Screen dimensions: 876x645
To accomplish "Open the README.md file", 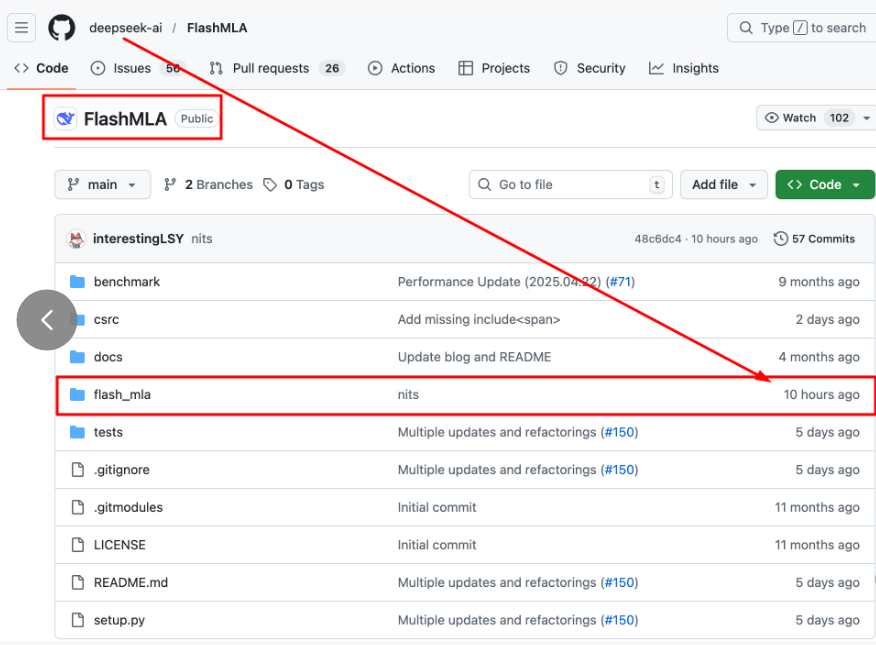I will (x=130, y=583).
